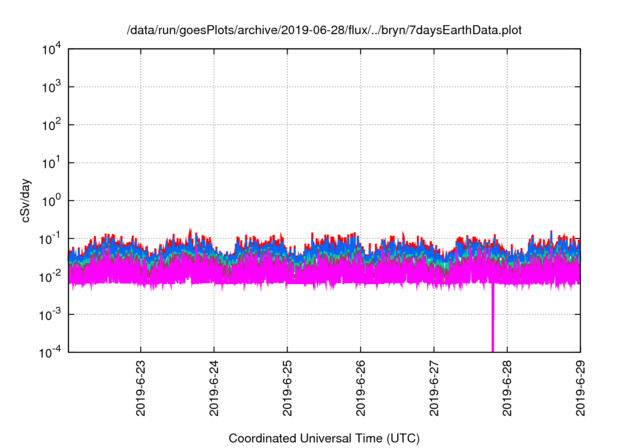The width and height of the screenshot is (640, 448).
Task: Click the 2019-6-27 date tick label
Action: [434, 388]
